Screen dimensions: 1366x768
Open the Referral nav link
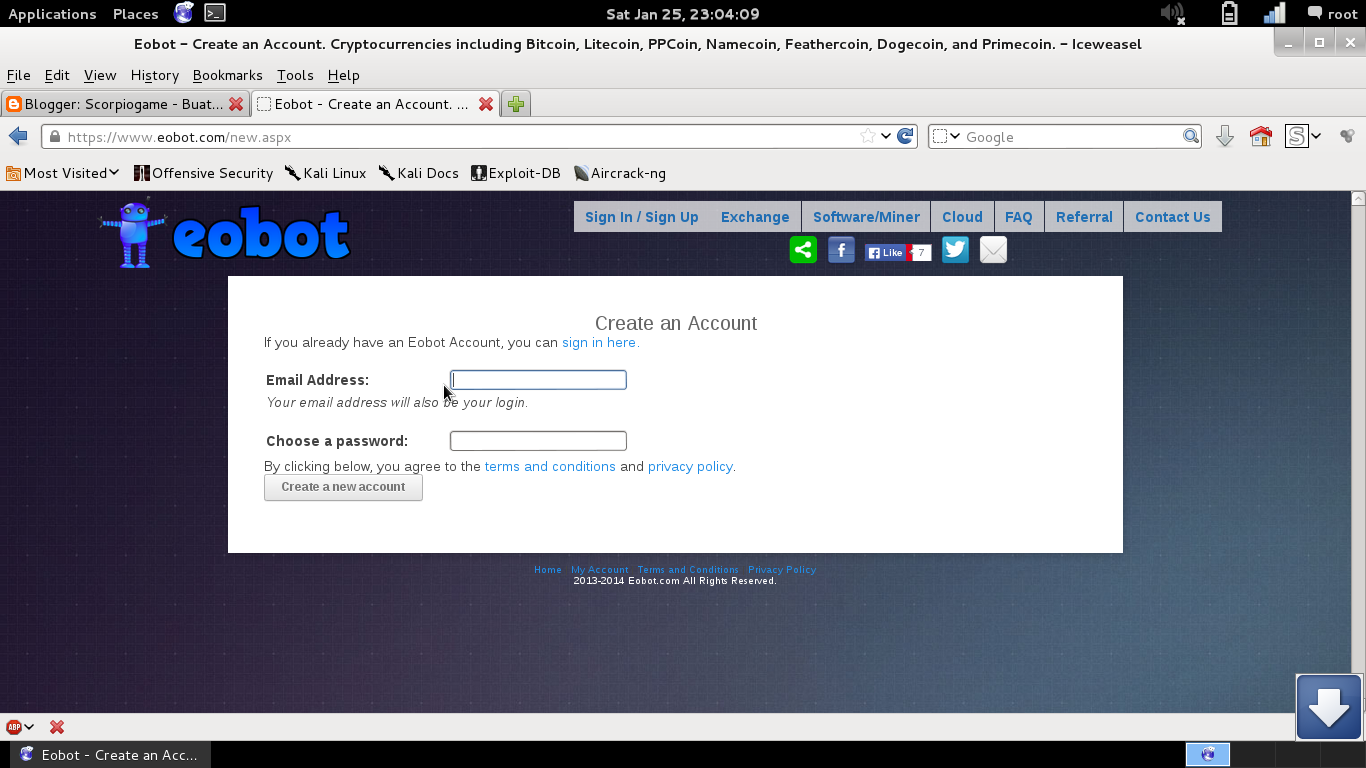(1084, 217)
